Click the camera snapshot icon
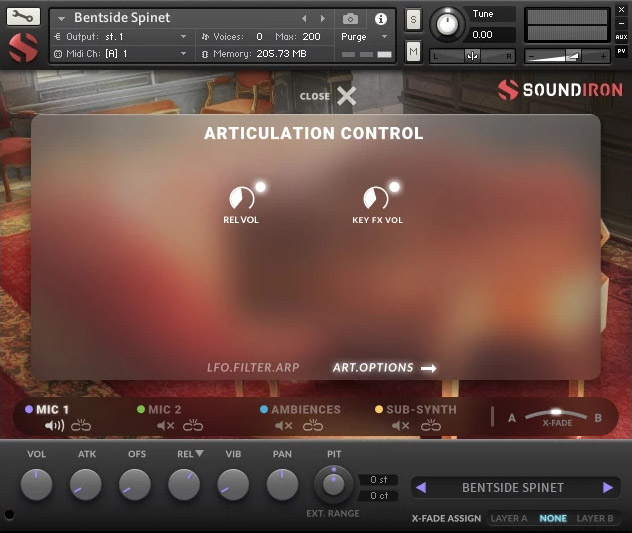The image size is (632, 533). [x=350, y=19]
